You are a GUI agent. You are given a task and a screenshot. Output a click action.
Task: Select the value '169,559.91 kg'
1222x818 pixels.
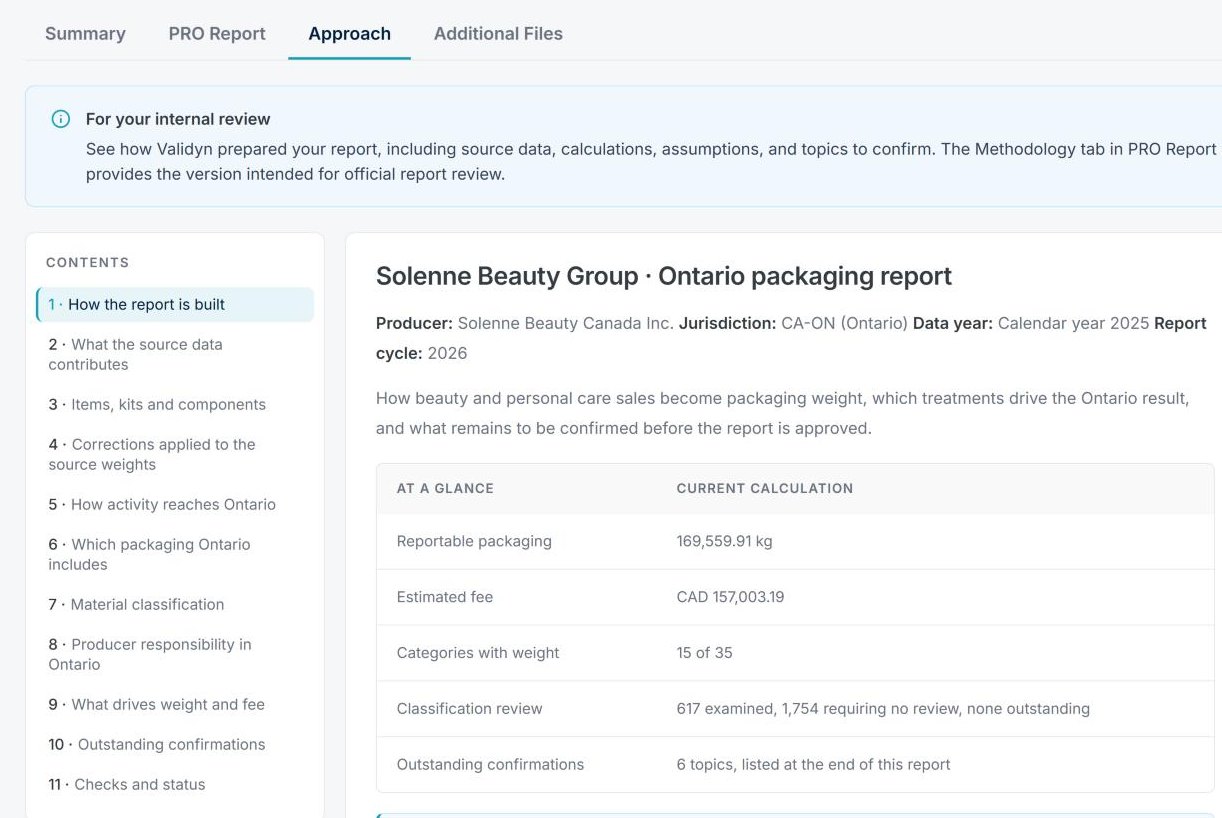(724, 541)
